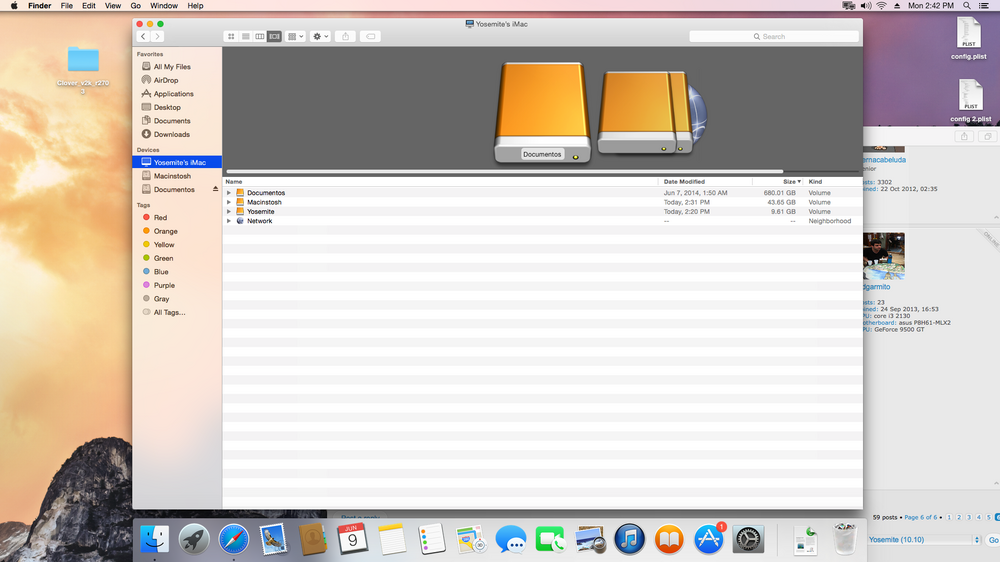Click the Edit Tags toolbar button
Screen dimensions: 1000x562
coord(371,36)
